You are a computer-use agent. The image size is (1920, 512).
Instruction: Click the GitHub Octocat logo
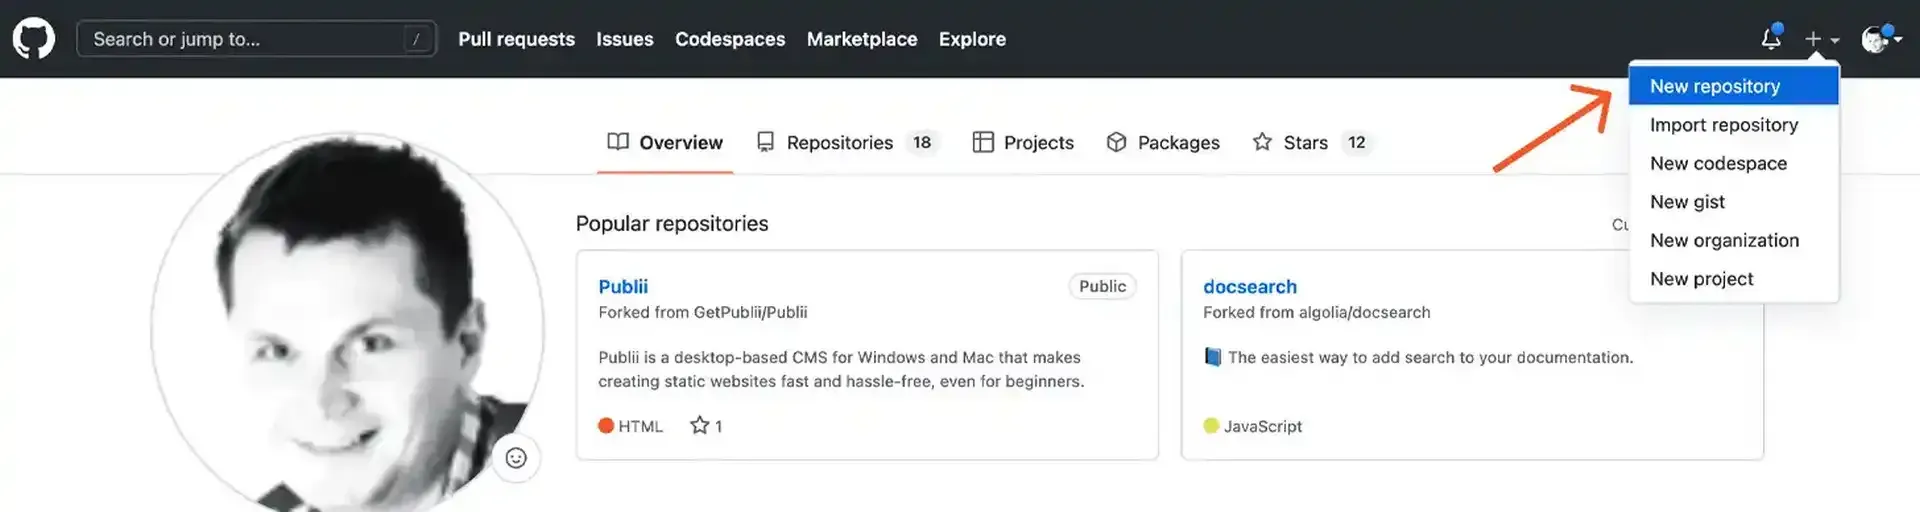[x=33, y=39]
